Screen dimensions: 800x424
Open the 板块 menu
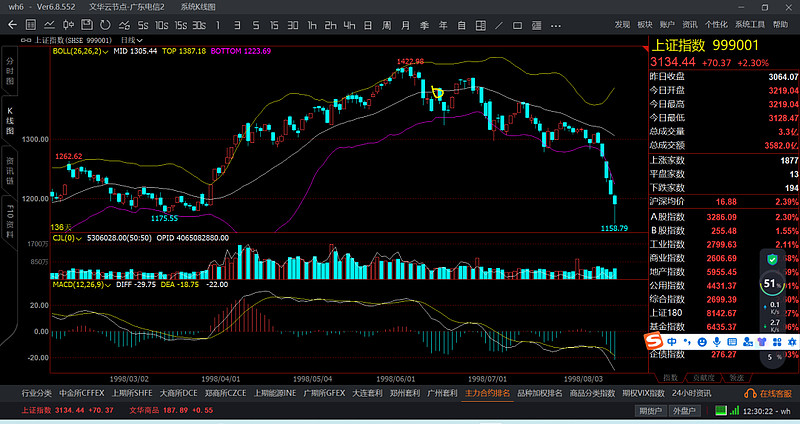645,24
